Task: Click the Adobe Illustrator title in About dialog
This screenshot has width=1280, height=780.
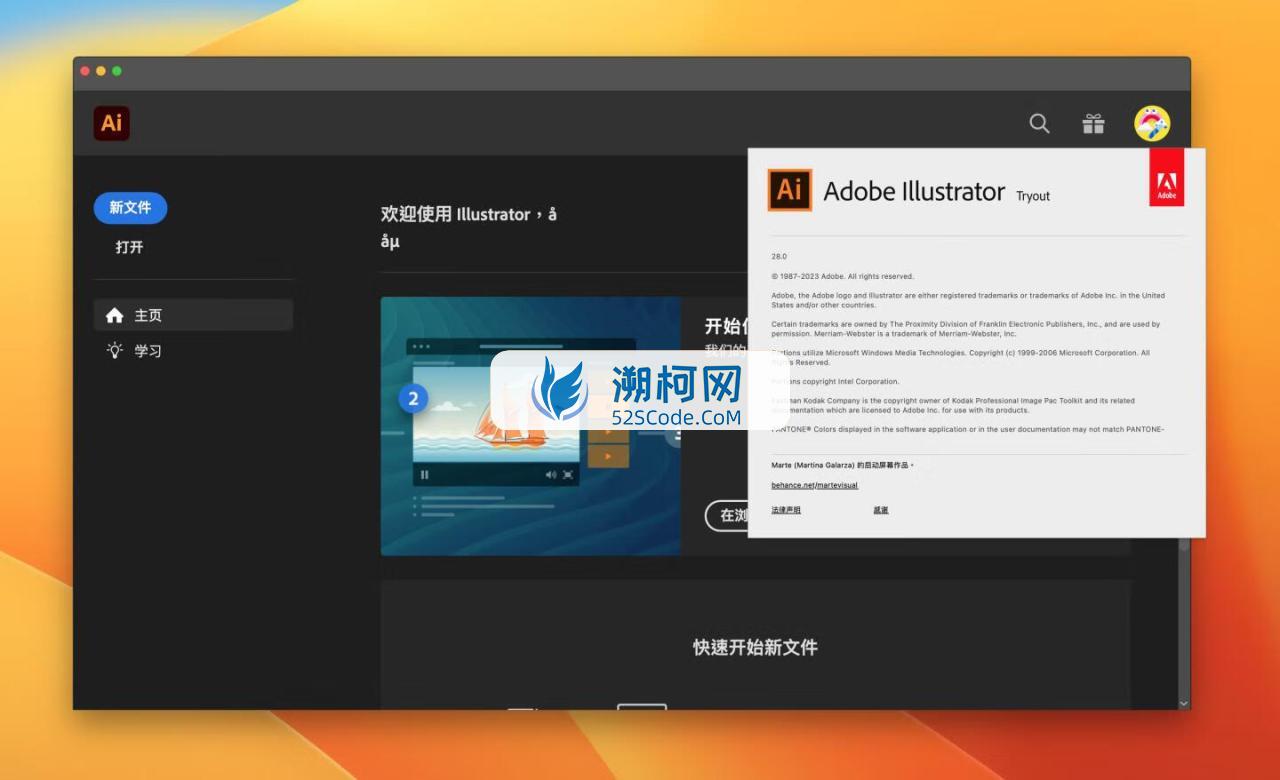Action: click(914, 191)
